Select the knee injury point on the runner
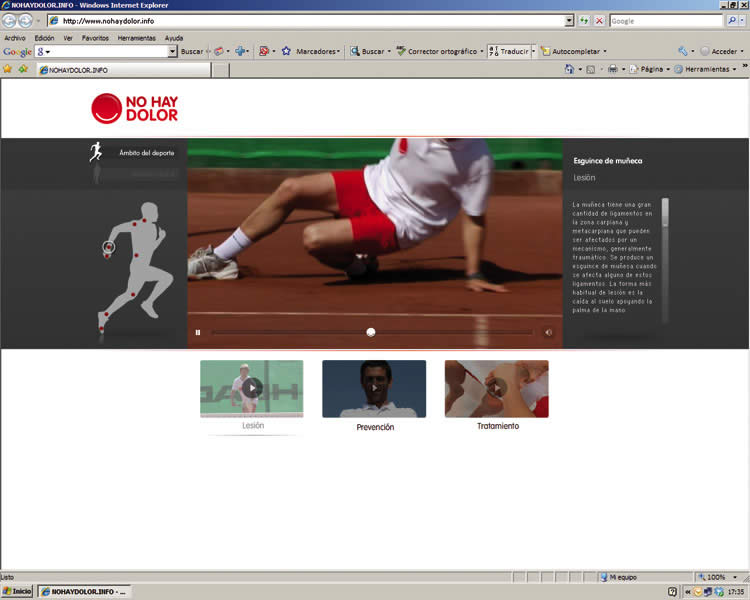 (132, 294)
